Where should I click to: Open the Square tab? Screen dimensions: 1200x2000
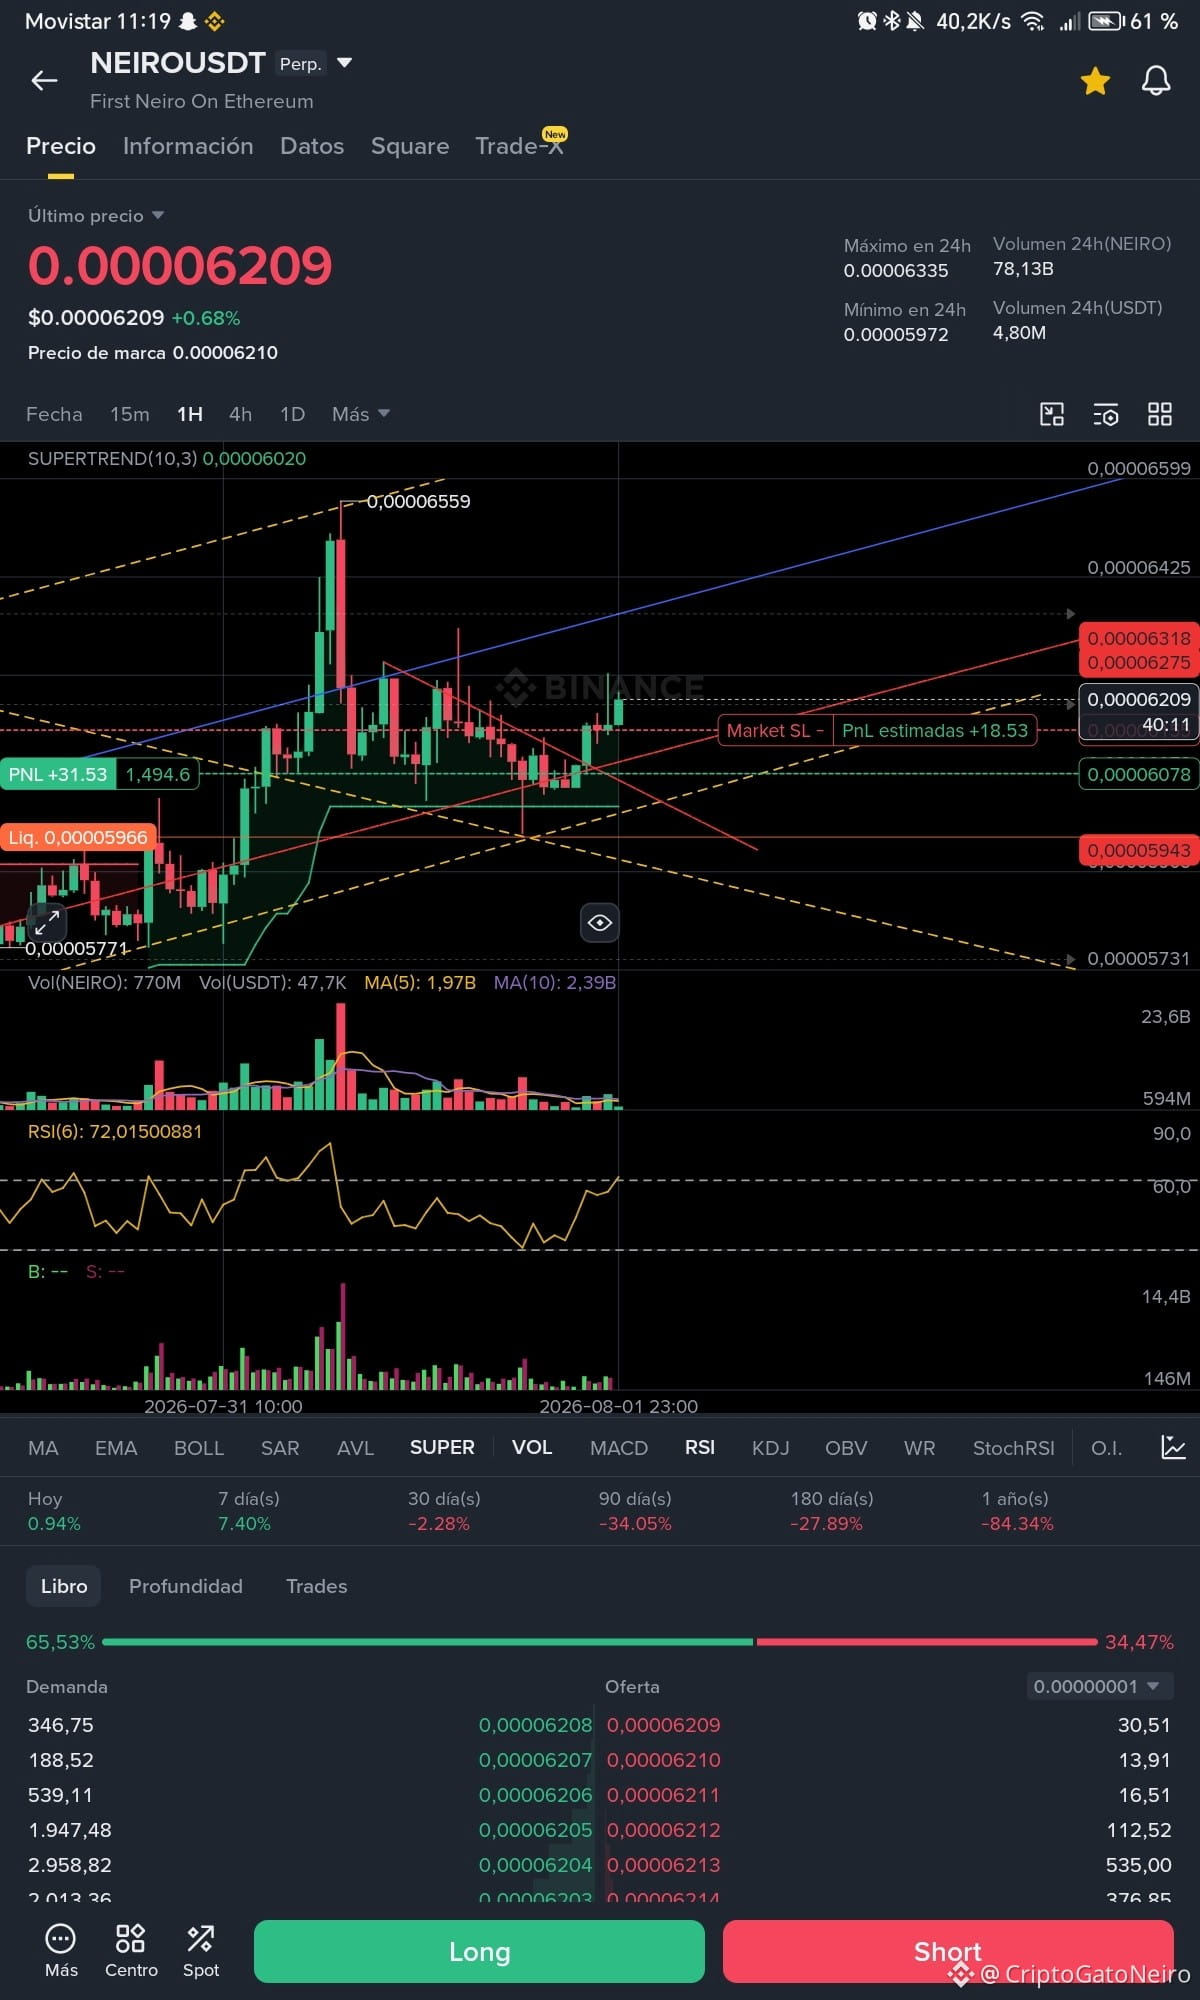tap(410, 146)
